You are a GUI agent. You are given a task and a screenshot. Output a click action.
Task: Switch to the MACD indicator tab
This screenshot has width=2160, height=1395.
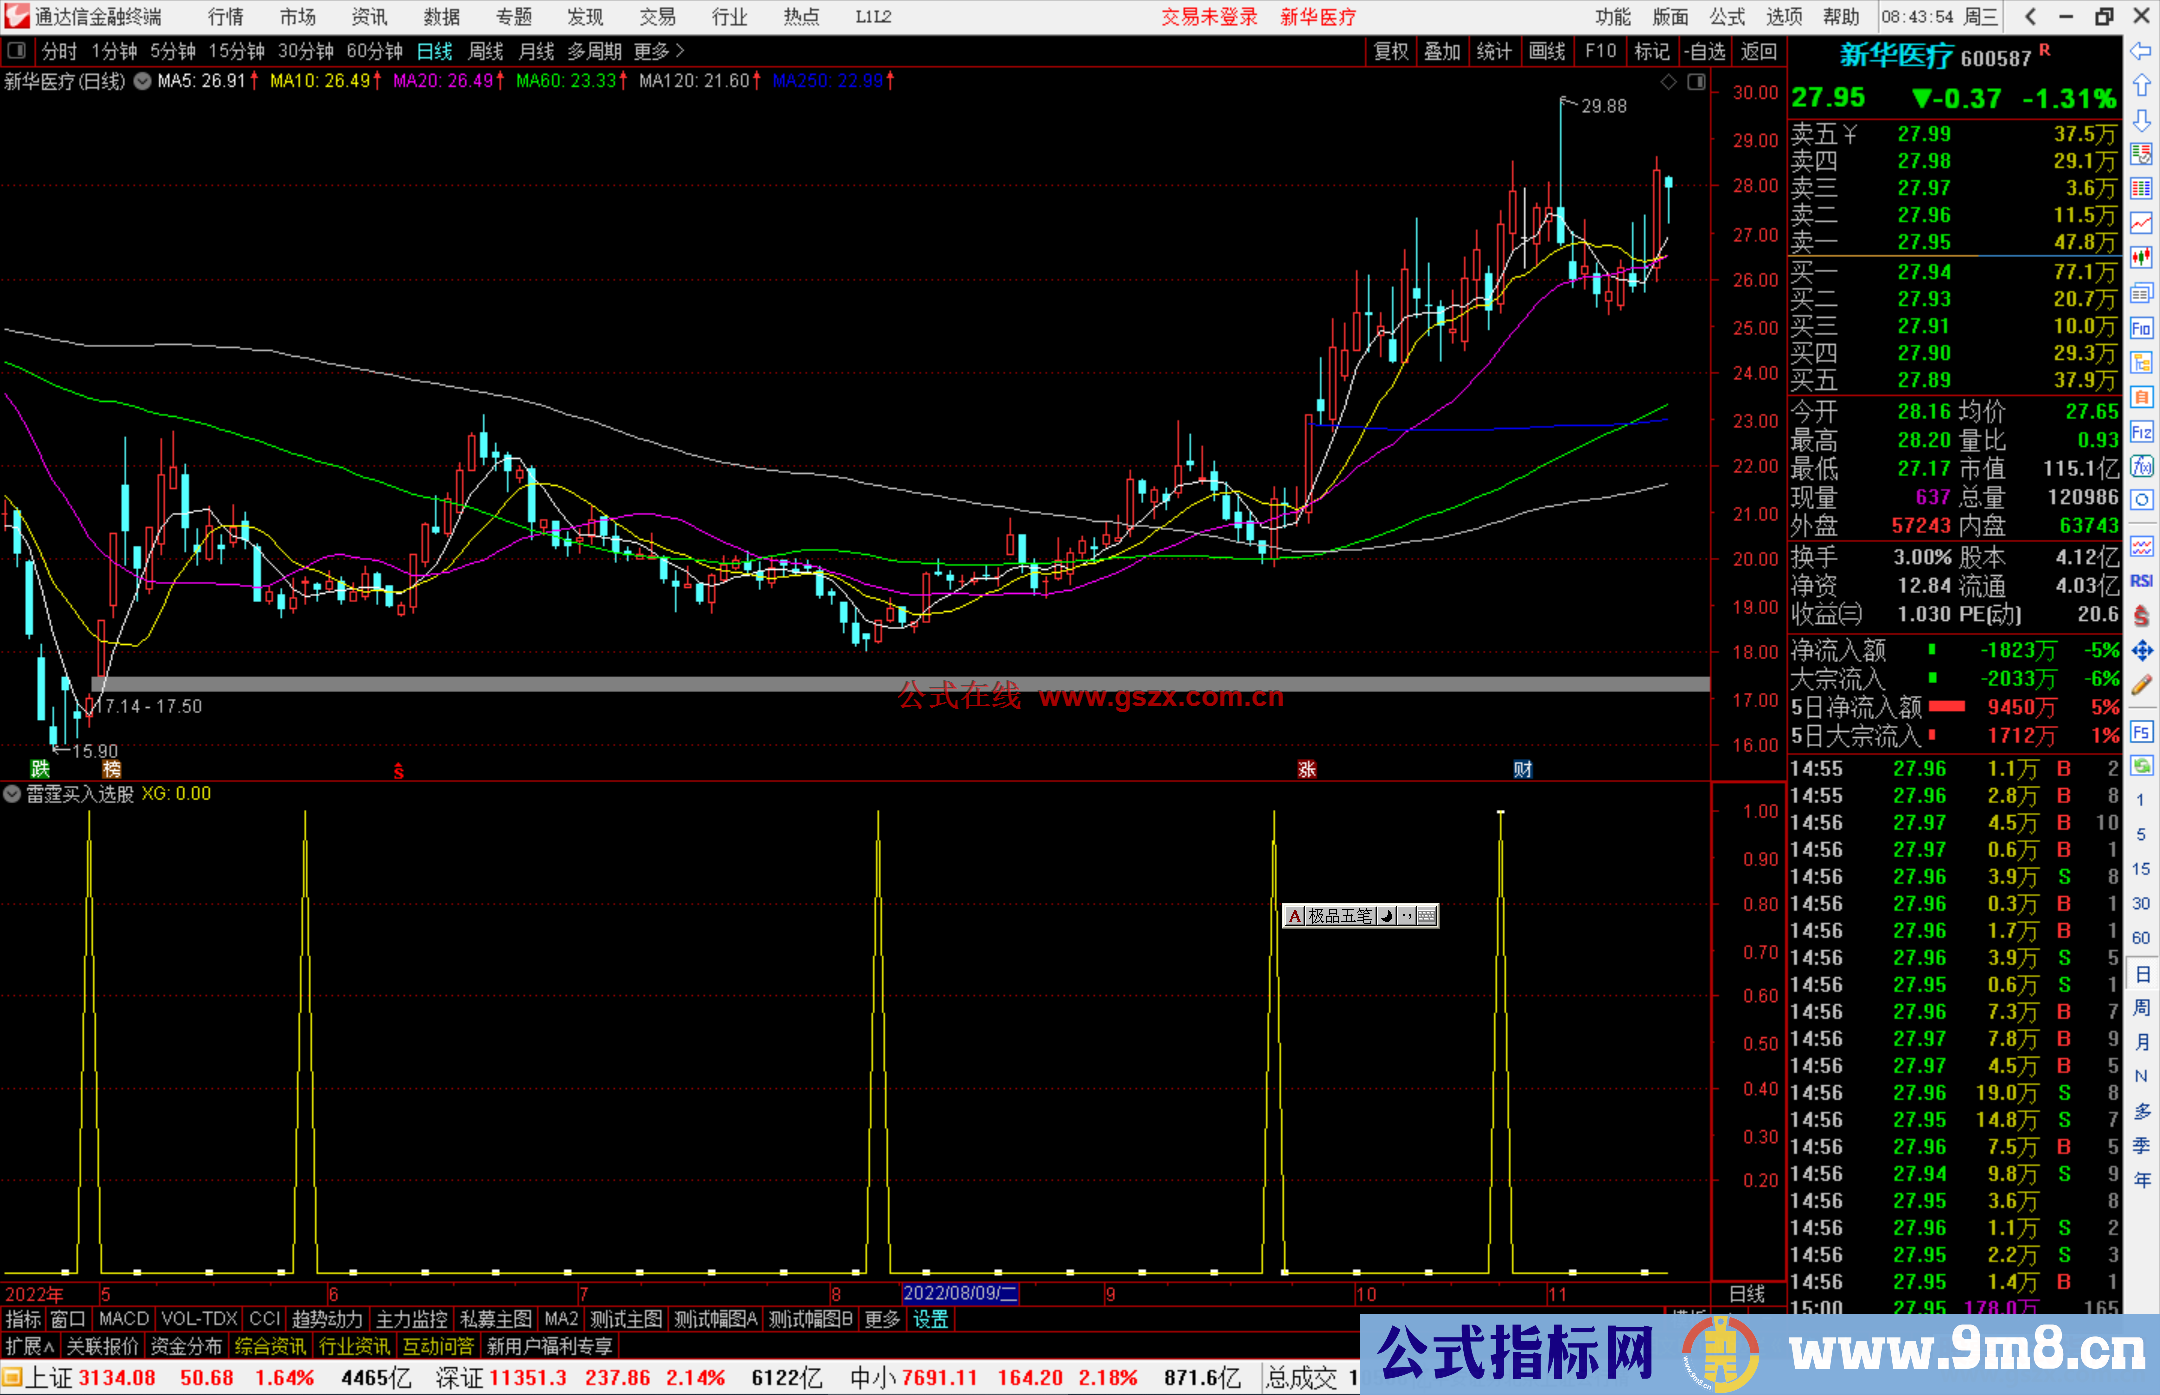[x=124, y=1319]
